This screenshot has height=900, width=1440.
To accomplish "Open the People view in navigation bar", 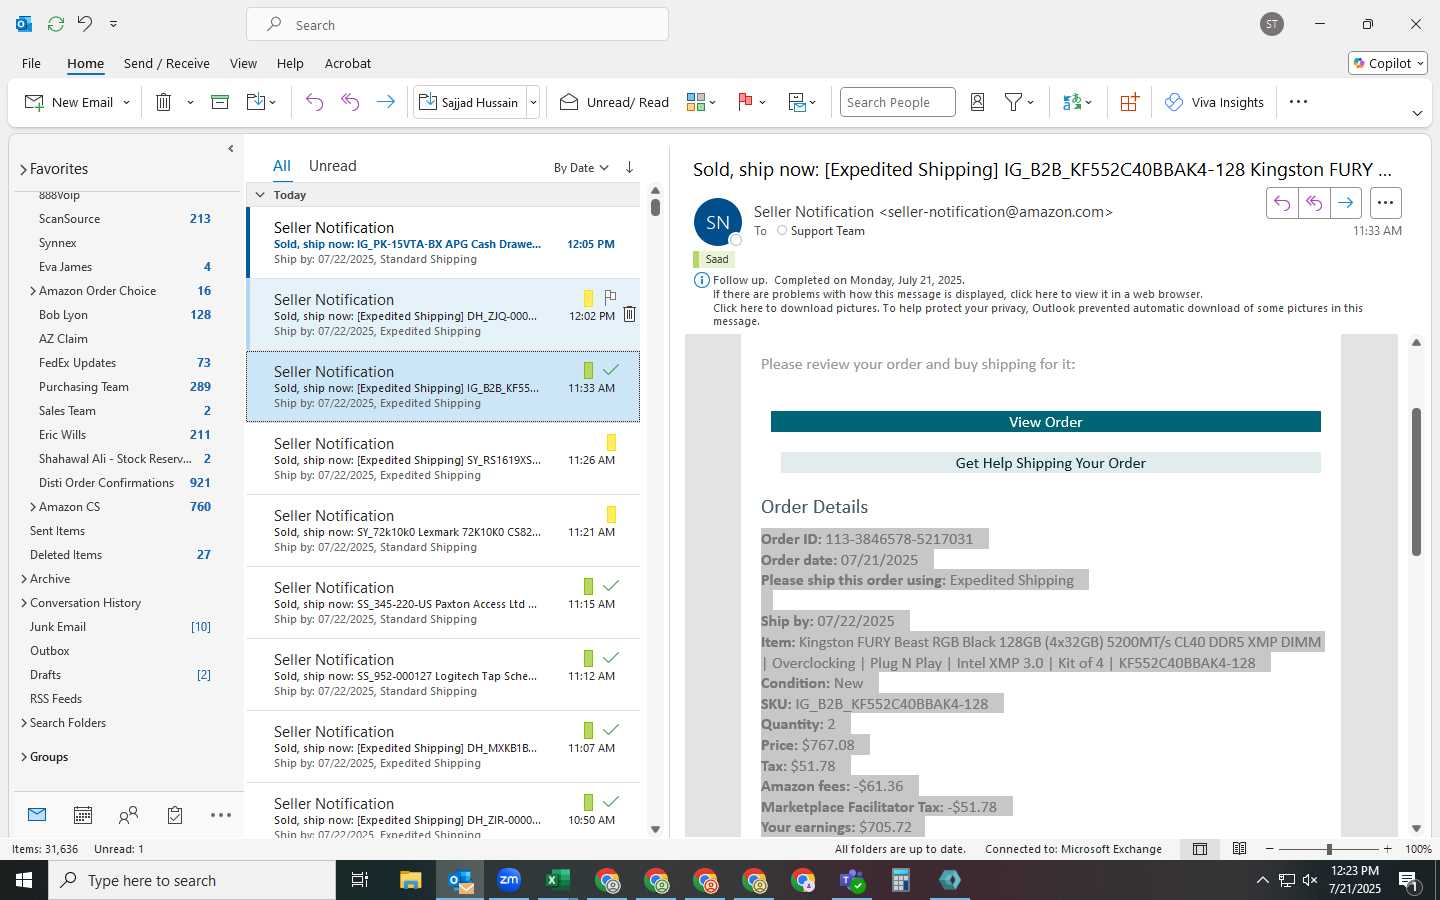I will (128, 815).
